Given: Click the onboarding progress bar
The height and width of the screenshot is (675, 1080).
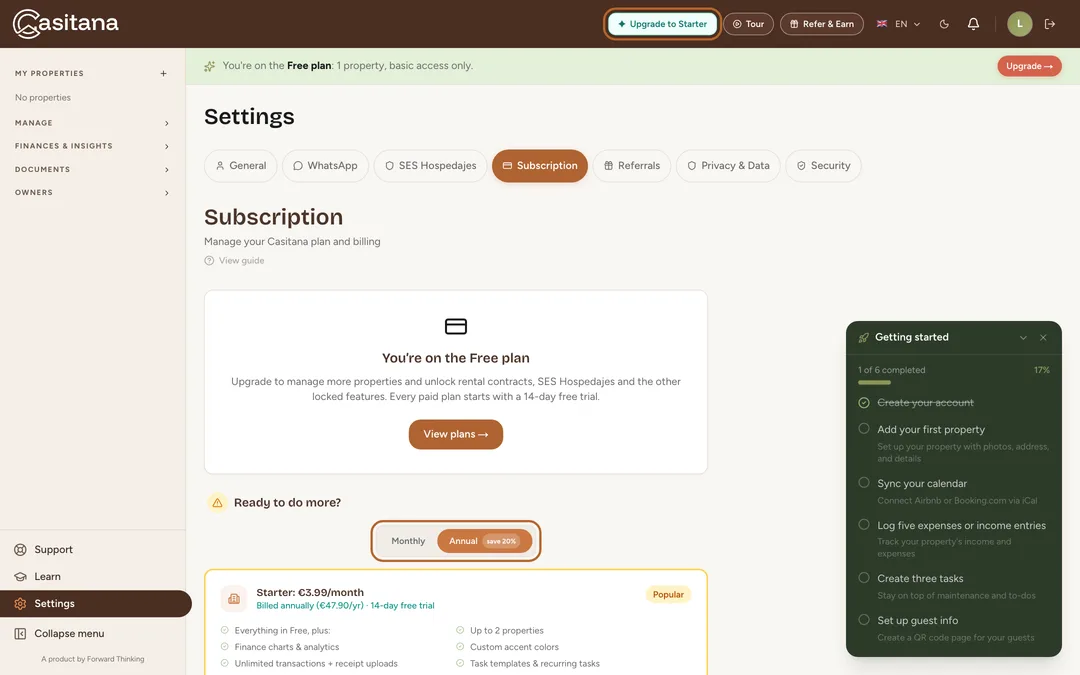Looking at the screenshot, I should coord(954,382).
